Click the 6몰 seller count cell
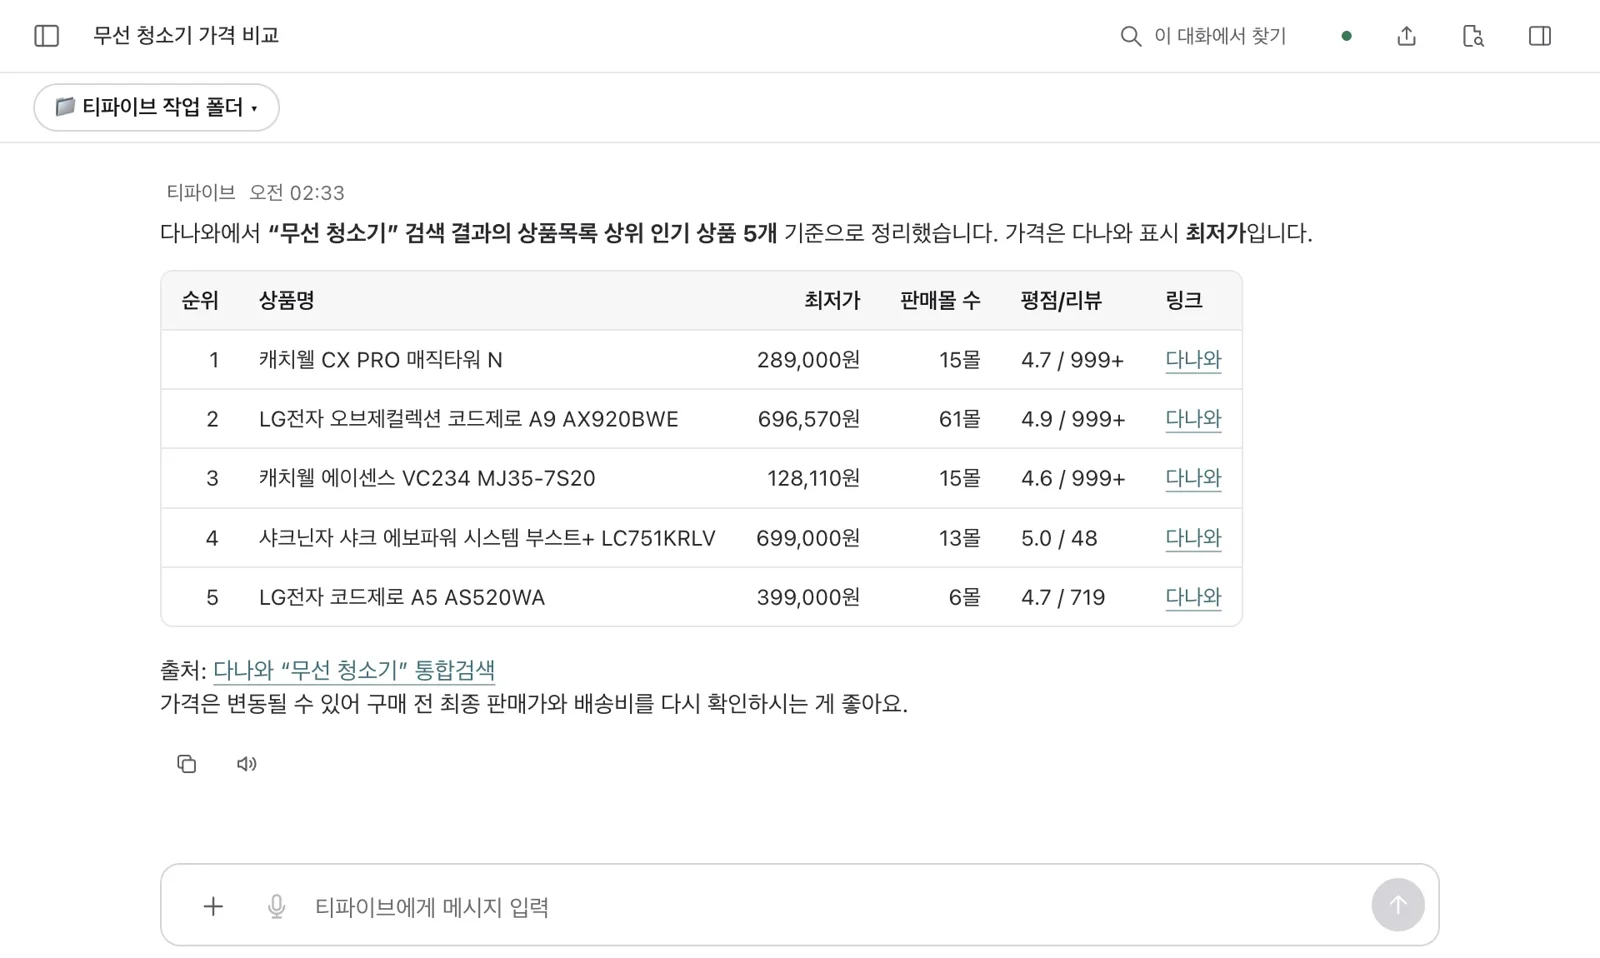1600x958 pixels. (x=964, y=597)
